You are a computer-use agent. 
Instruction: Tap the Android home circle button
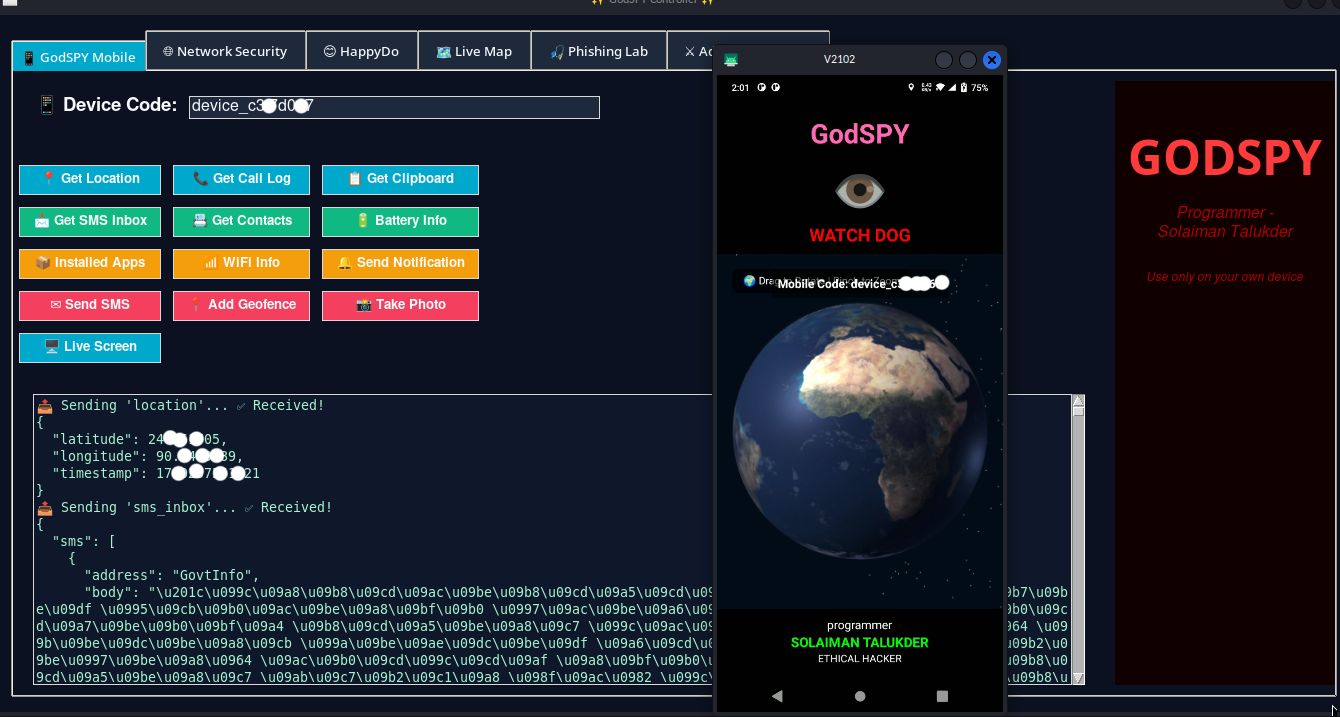coord(860,696)
